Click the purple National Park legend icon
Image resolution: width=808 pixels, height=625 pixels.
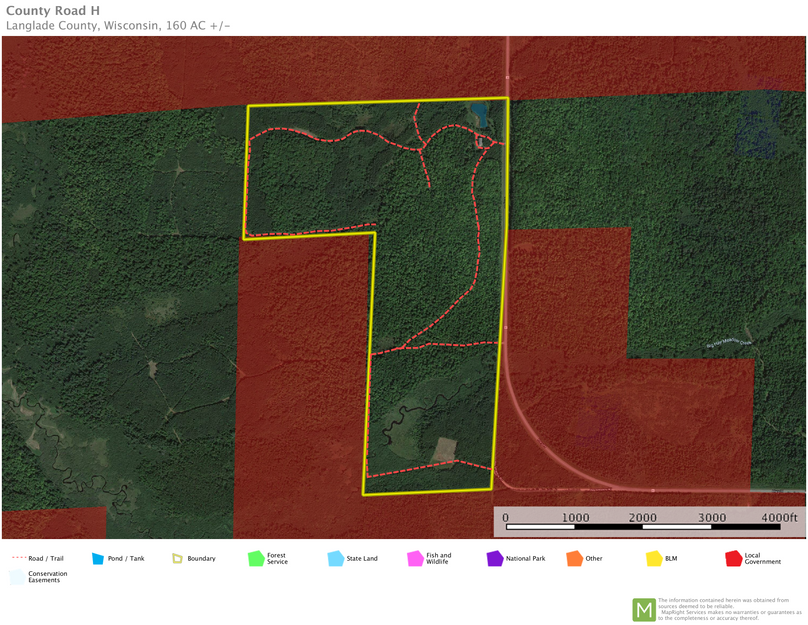click(x=494, y=558)
